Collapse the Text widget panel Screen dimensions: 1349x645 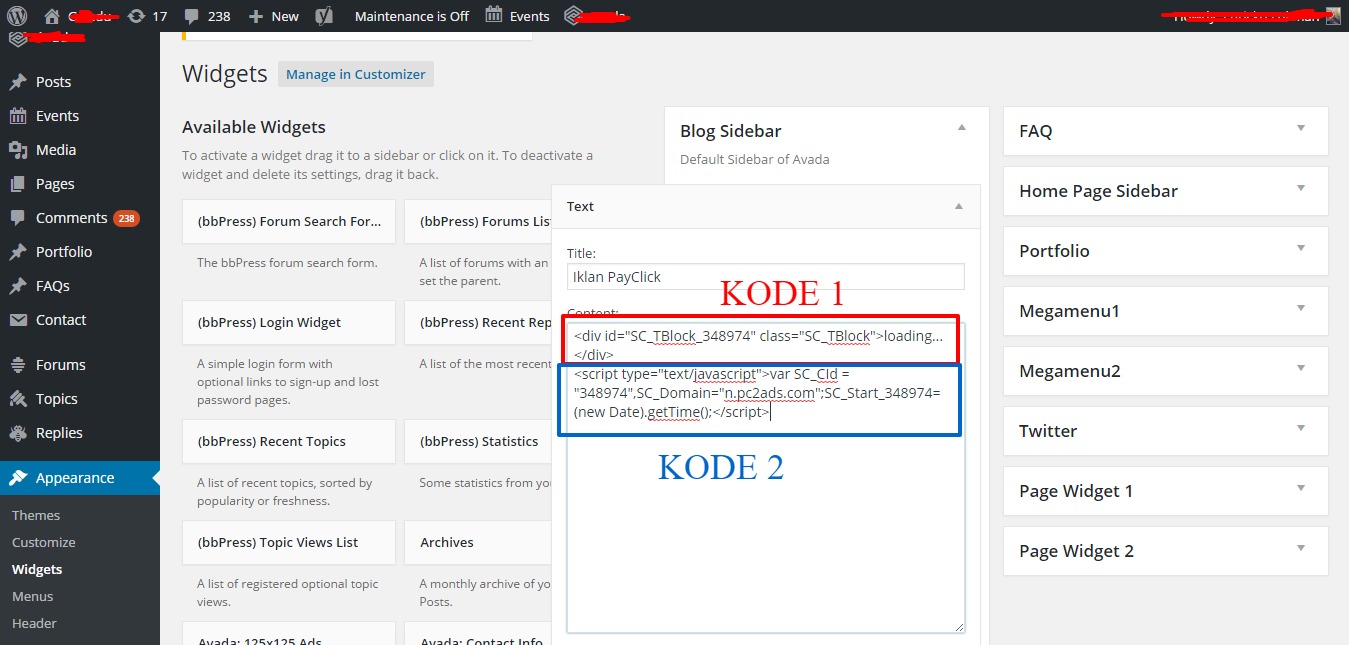point(959,206)
